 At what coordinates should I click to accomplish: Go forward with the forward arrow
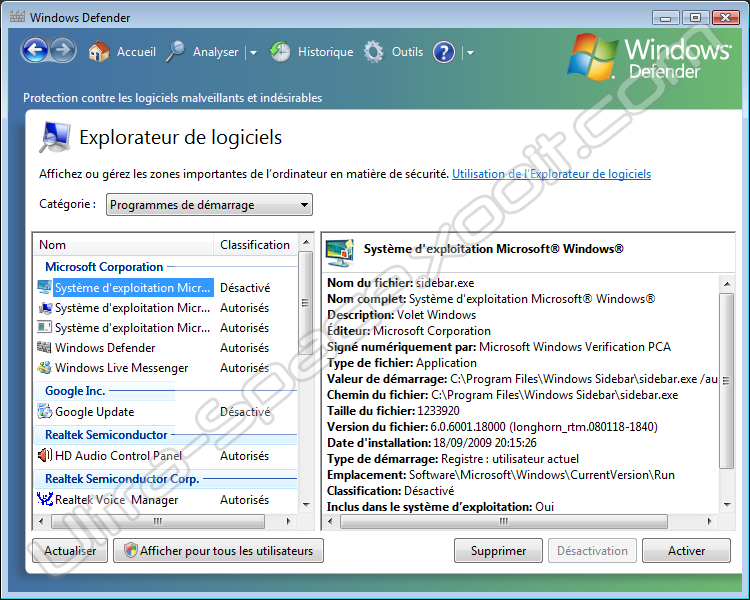tap(63, 51)
